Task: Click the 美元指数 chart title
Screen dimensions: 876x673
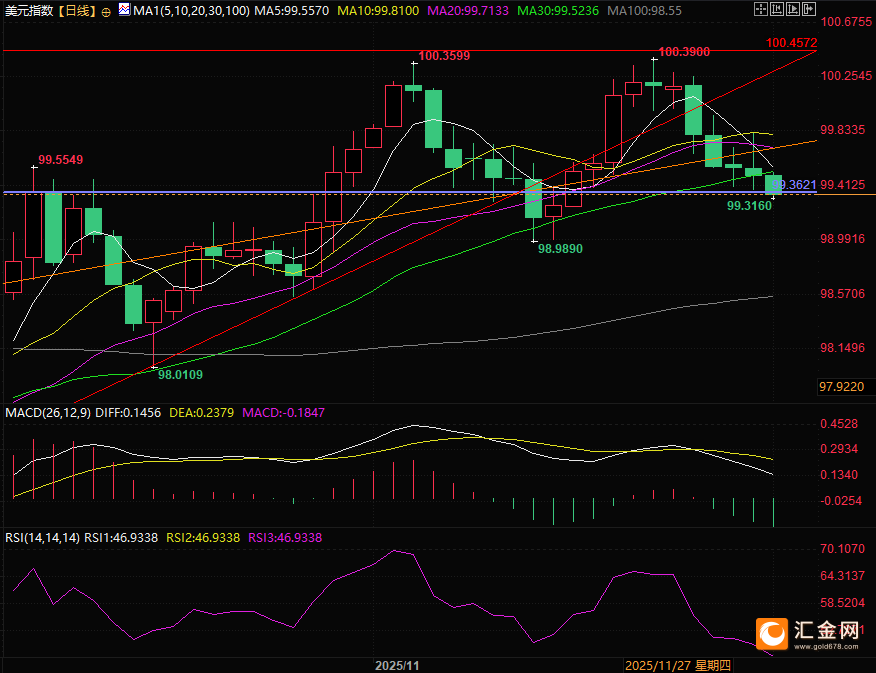Action: point(28,10)
